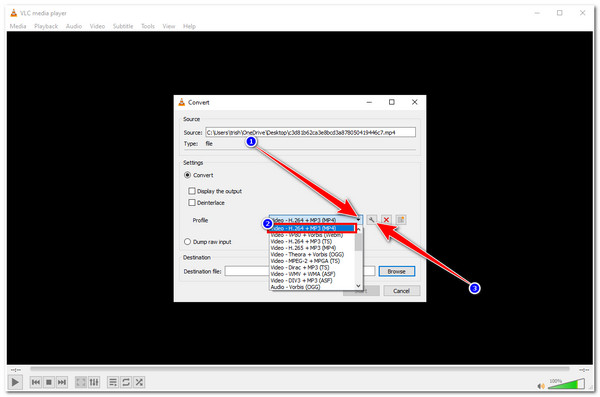Click the Browse button for destination
This screenshot has height=397, width=600.
pos(396,271)
